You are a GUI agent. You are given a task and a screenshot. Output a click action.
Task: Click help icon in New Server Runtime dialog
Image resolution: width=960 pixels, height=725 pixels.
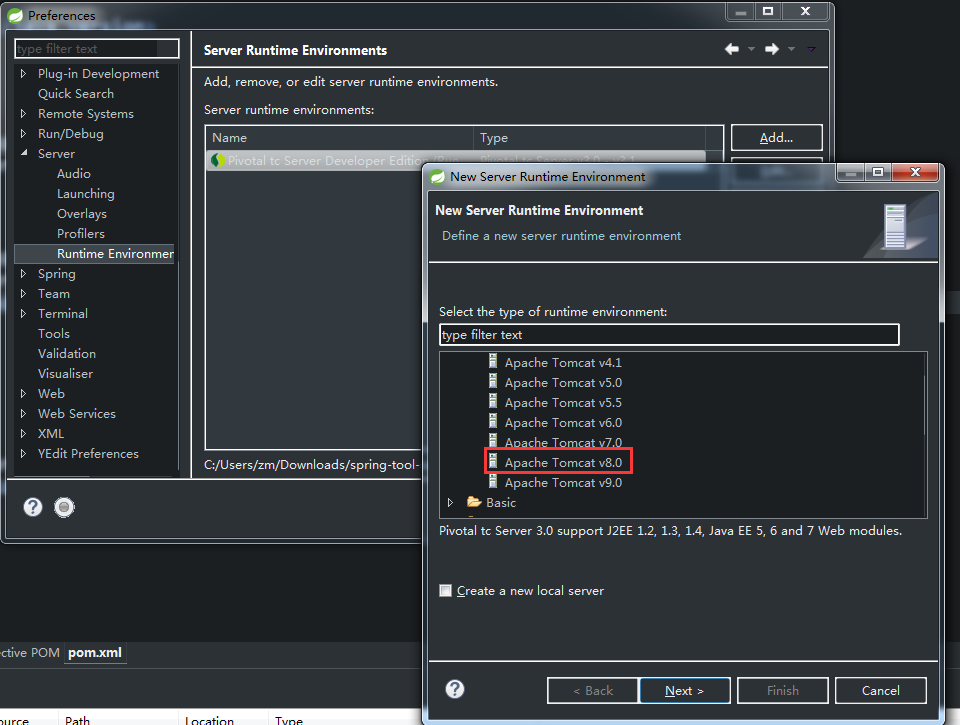pos(455,689)
